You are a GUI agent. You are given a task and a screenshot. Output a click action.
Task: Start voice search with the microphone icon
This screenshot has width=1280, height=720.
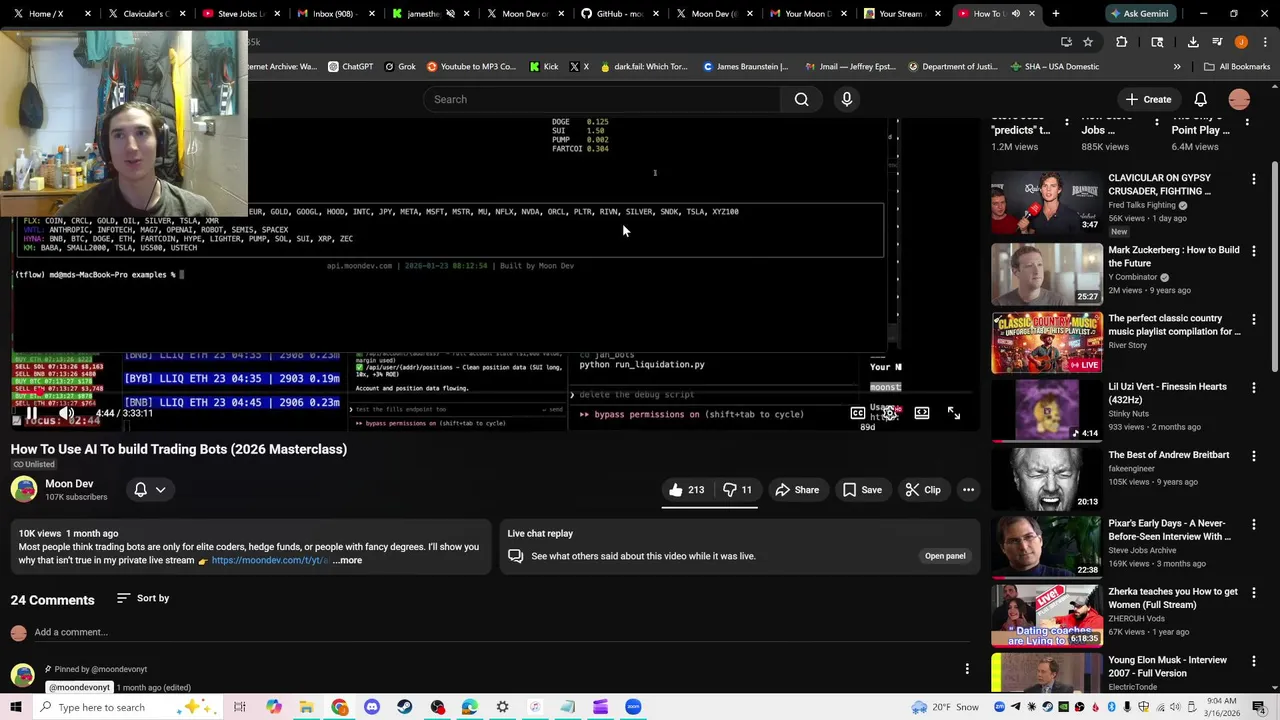tap(847, 99)
